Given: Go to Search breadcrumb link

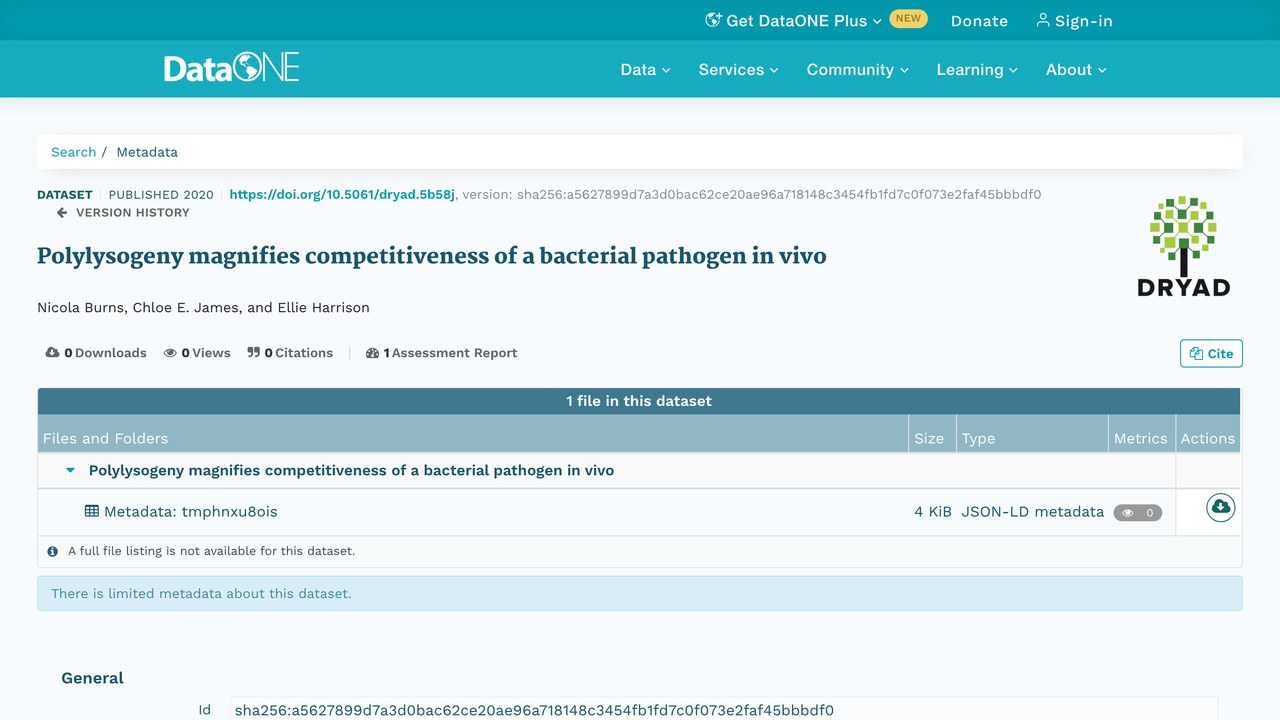Looking at the screenshot, I should [74, 152].
